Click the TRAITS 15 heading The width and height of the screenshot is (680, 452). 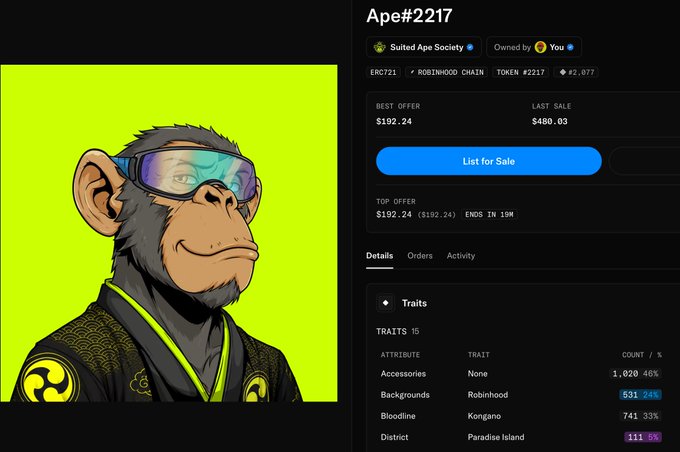coord(398,331)
